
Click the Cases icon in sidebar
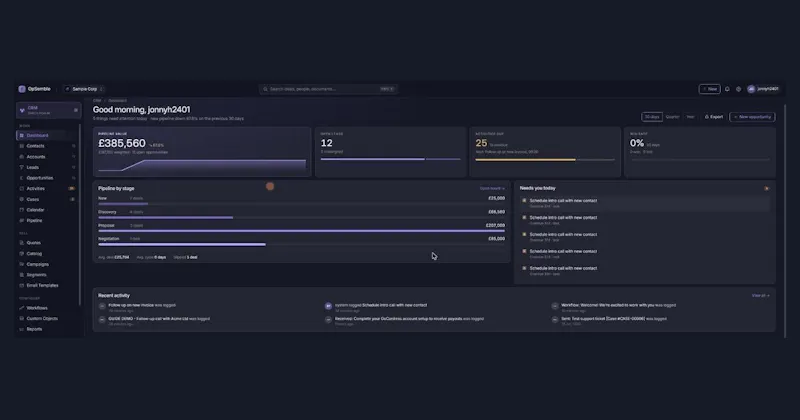[21, 200]
